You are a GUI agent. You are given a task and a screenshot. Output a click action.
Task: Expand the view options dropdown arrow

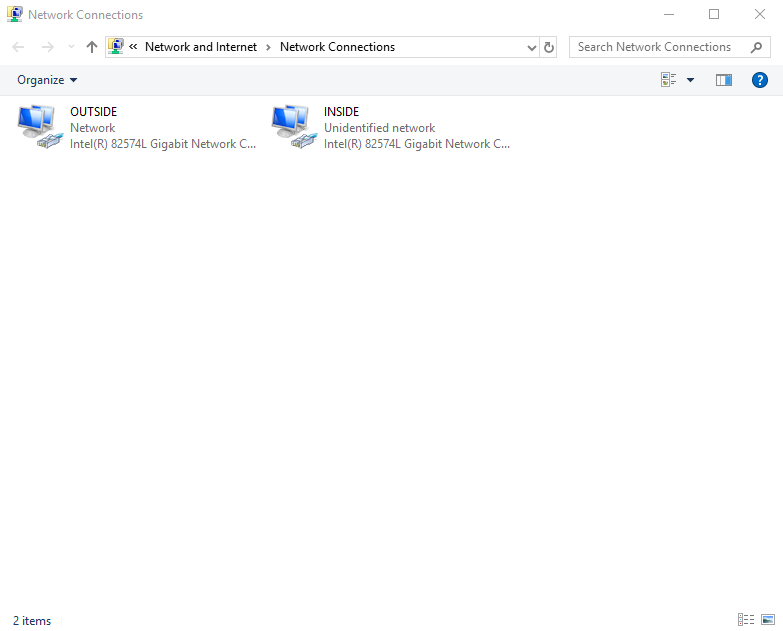pos(690,80)
